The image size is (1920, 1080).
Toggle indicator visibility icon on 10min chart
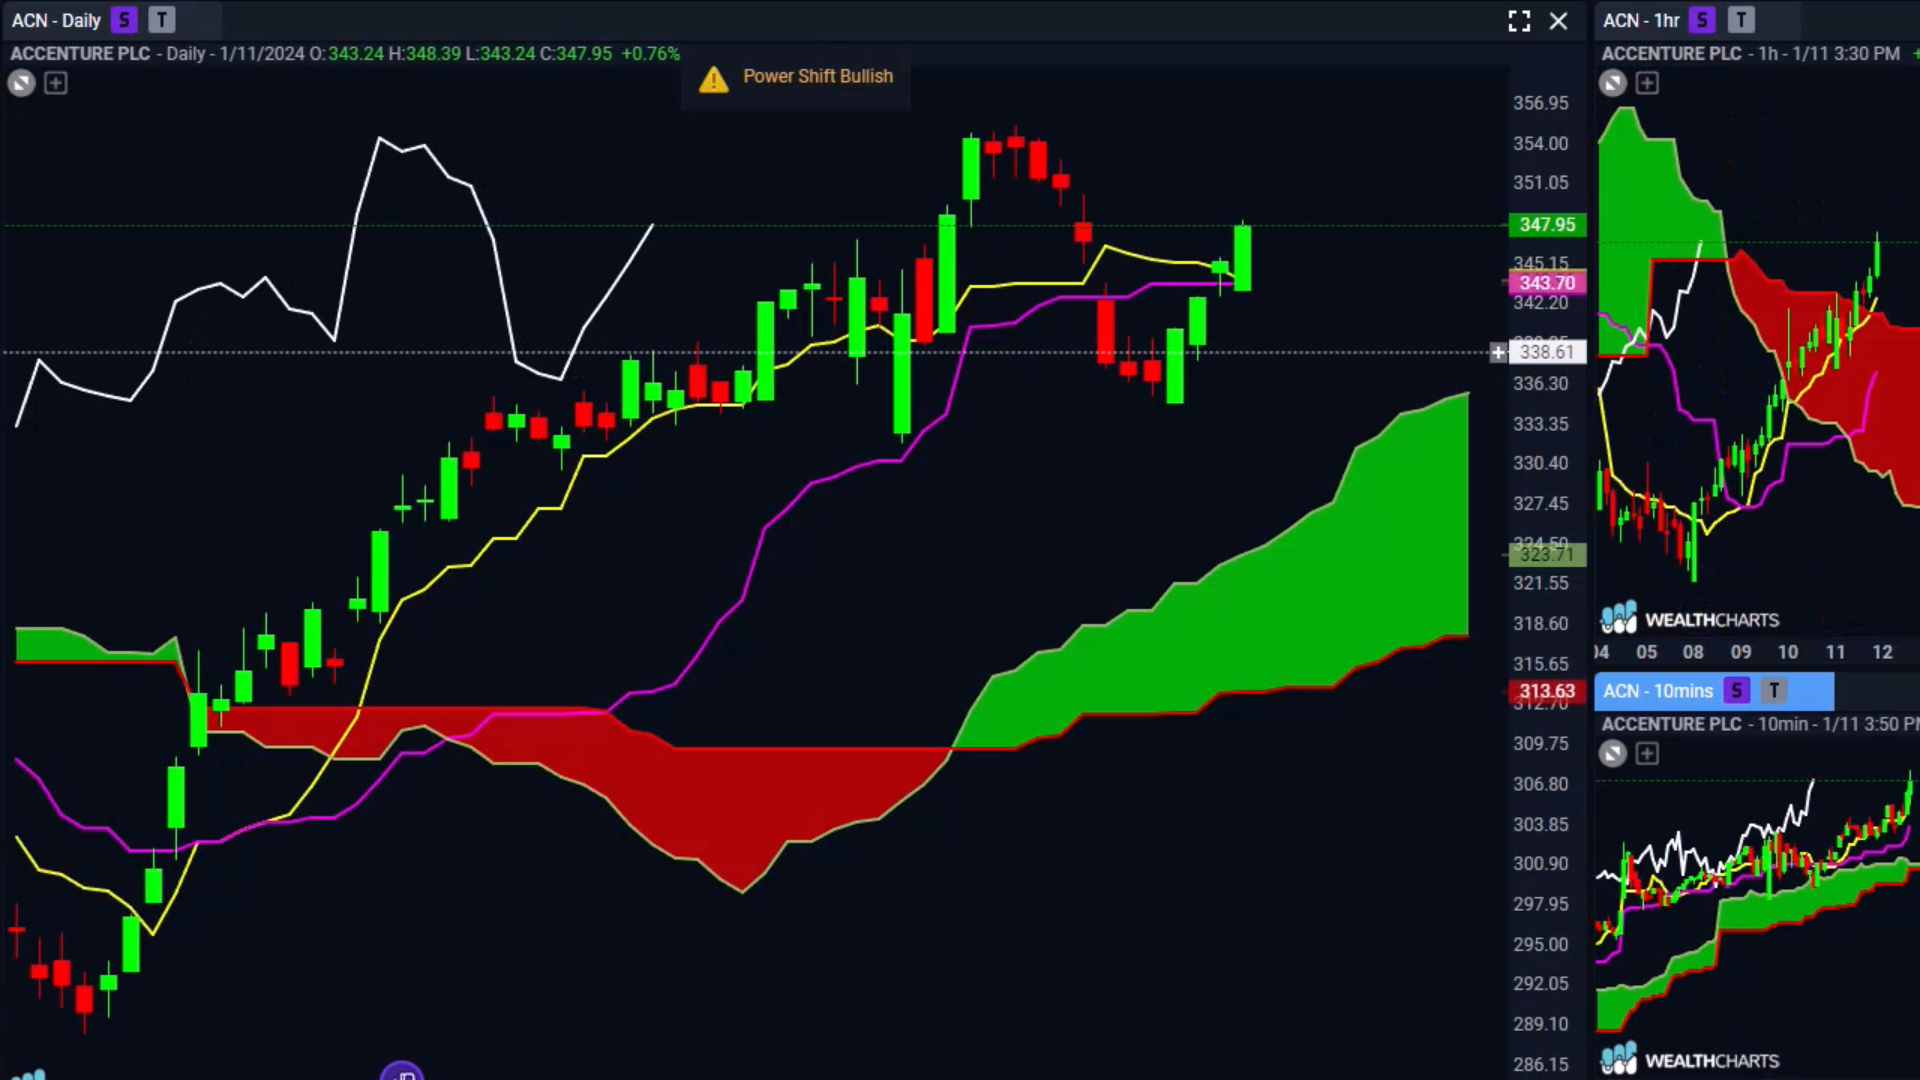1612,754
